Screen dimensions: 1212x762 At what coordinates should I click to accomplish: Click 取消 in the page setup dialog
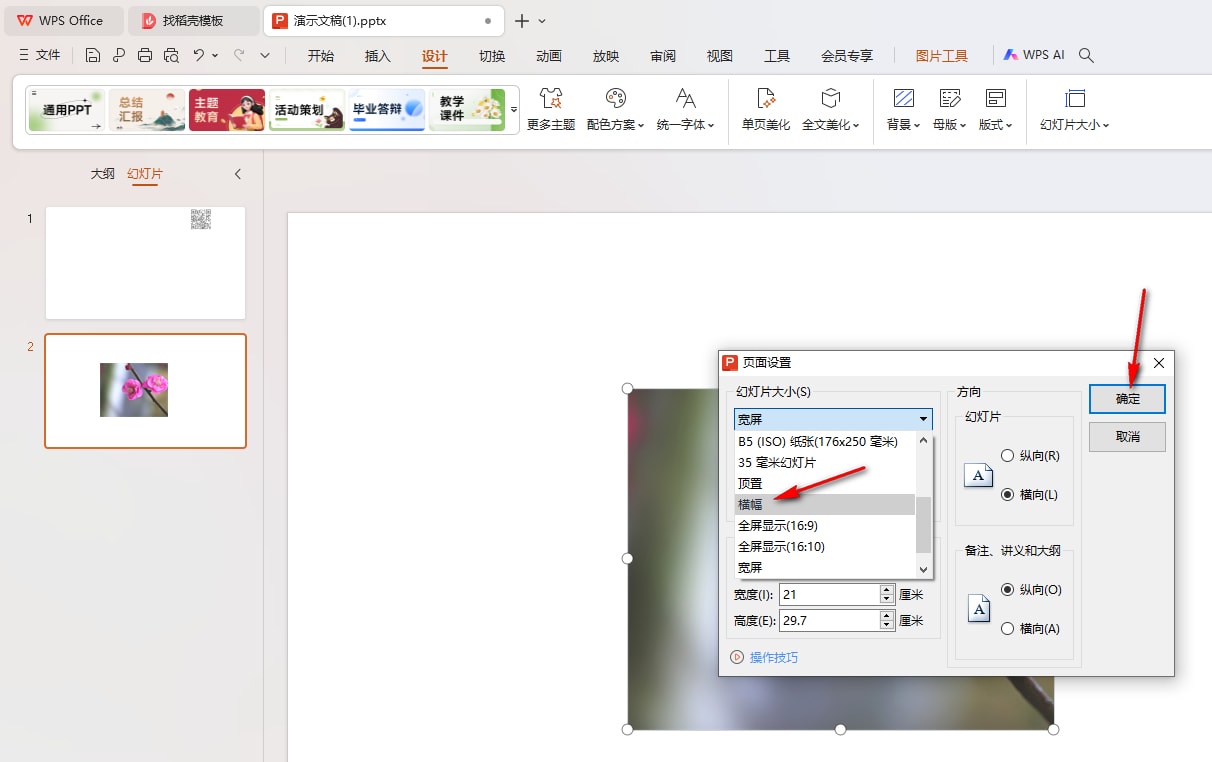1127,436
